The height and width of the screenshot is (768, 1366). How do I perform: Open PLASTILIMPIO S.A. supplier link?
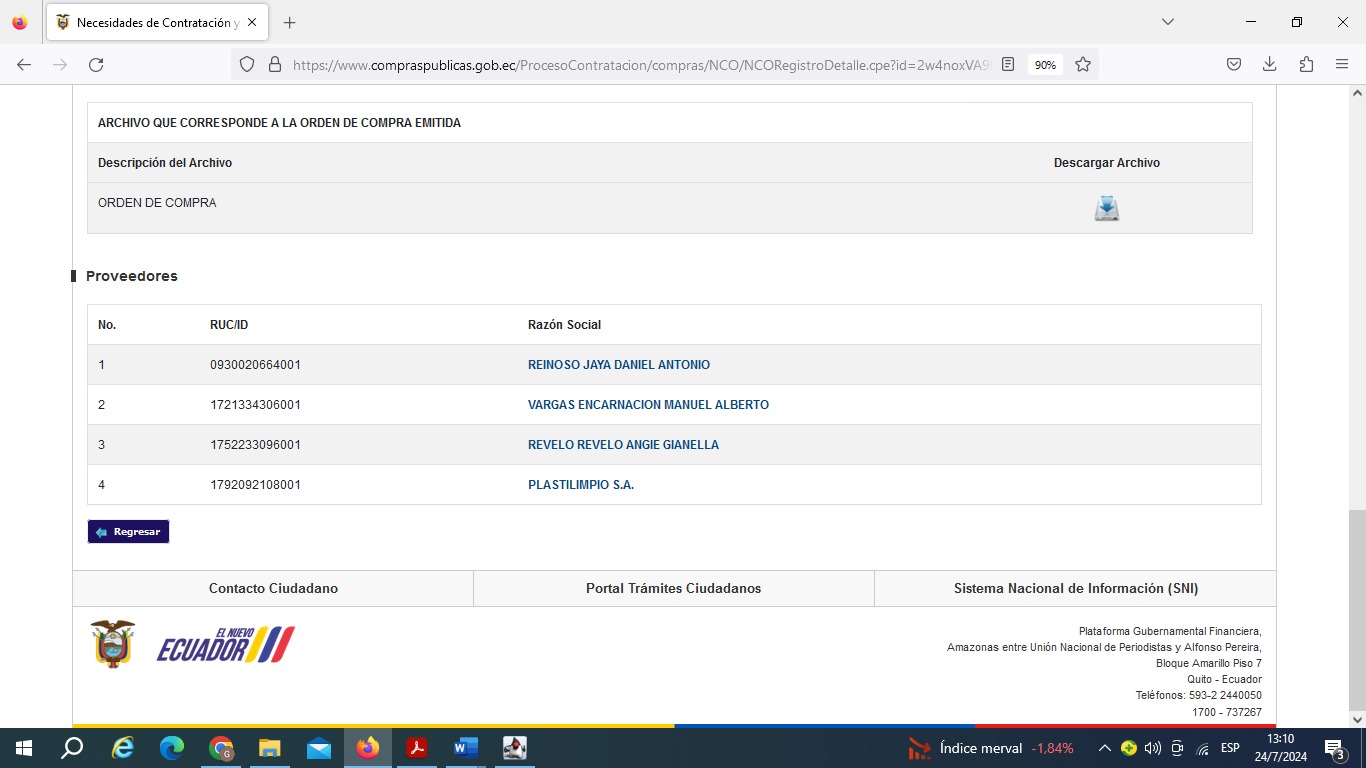click(x=580, y=485)
